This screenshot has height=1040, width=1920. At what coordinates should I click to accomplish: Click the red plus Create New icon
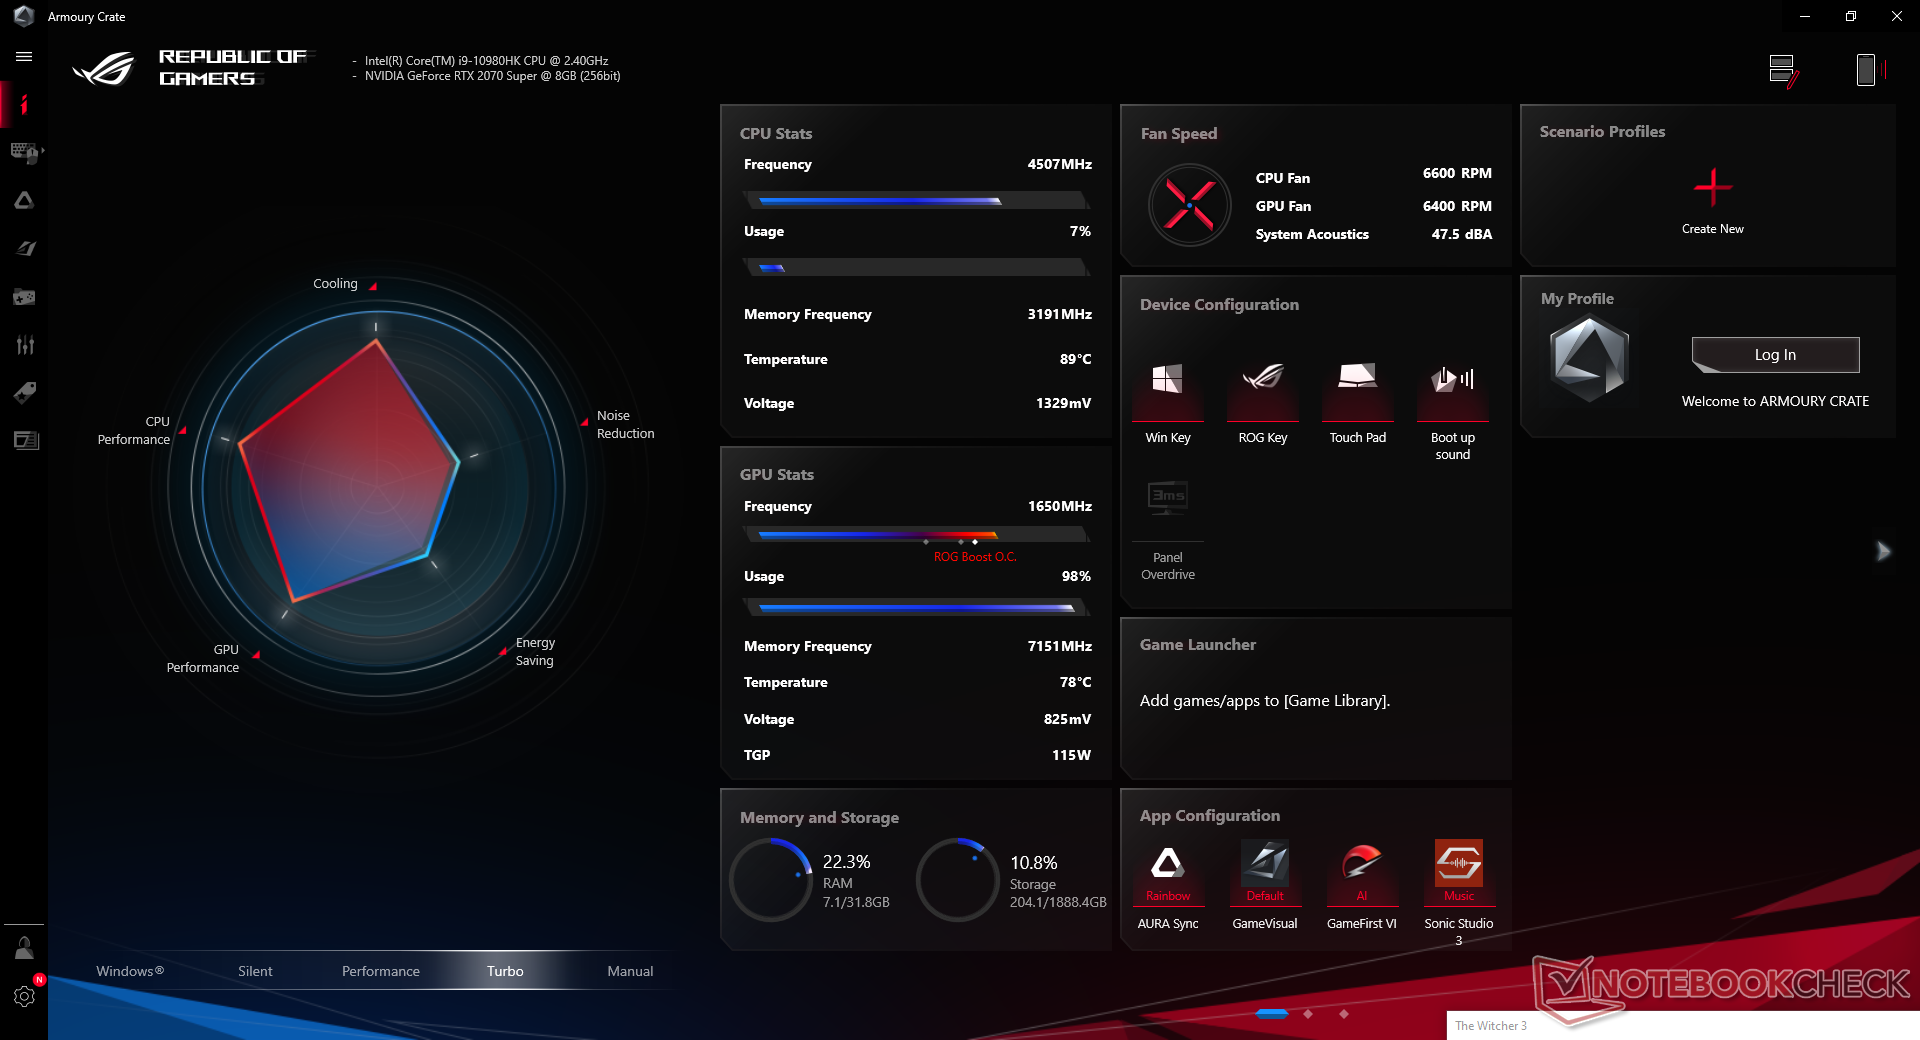coord(1713,187)
